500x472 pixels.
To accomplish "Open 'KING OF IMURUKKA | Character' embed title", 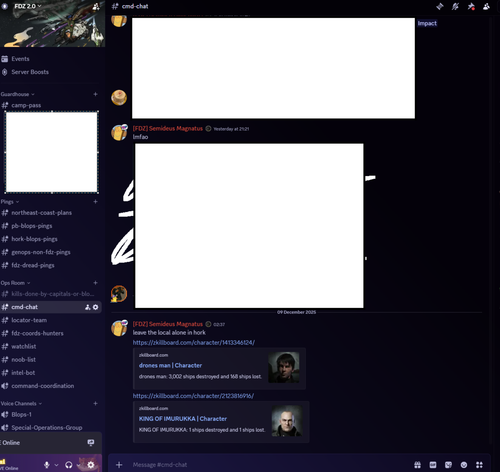I will pos(183,419).
